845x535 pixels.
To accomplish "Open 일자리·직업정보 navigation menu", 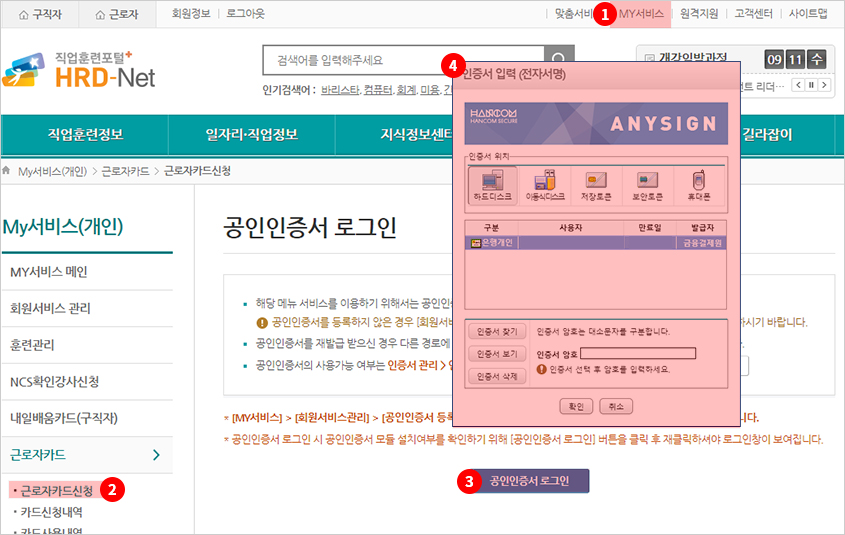I will point(252,135).
